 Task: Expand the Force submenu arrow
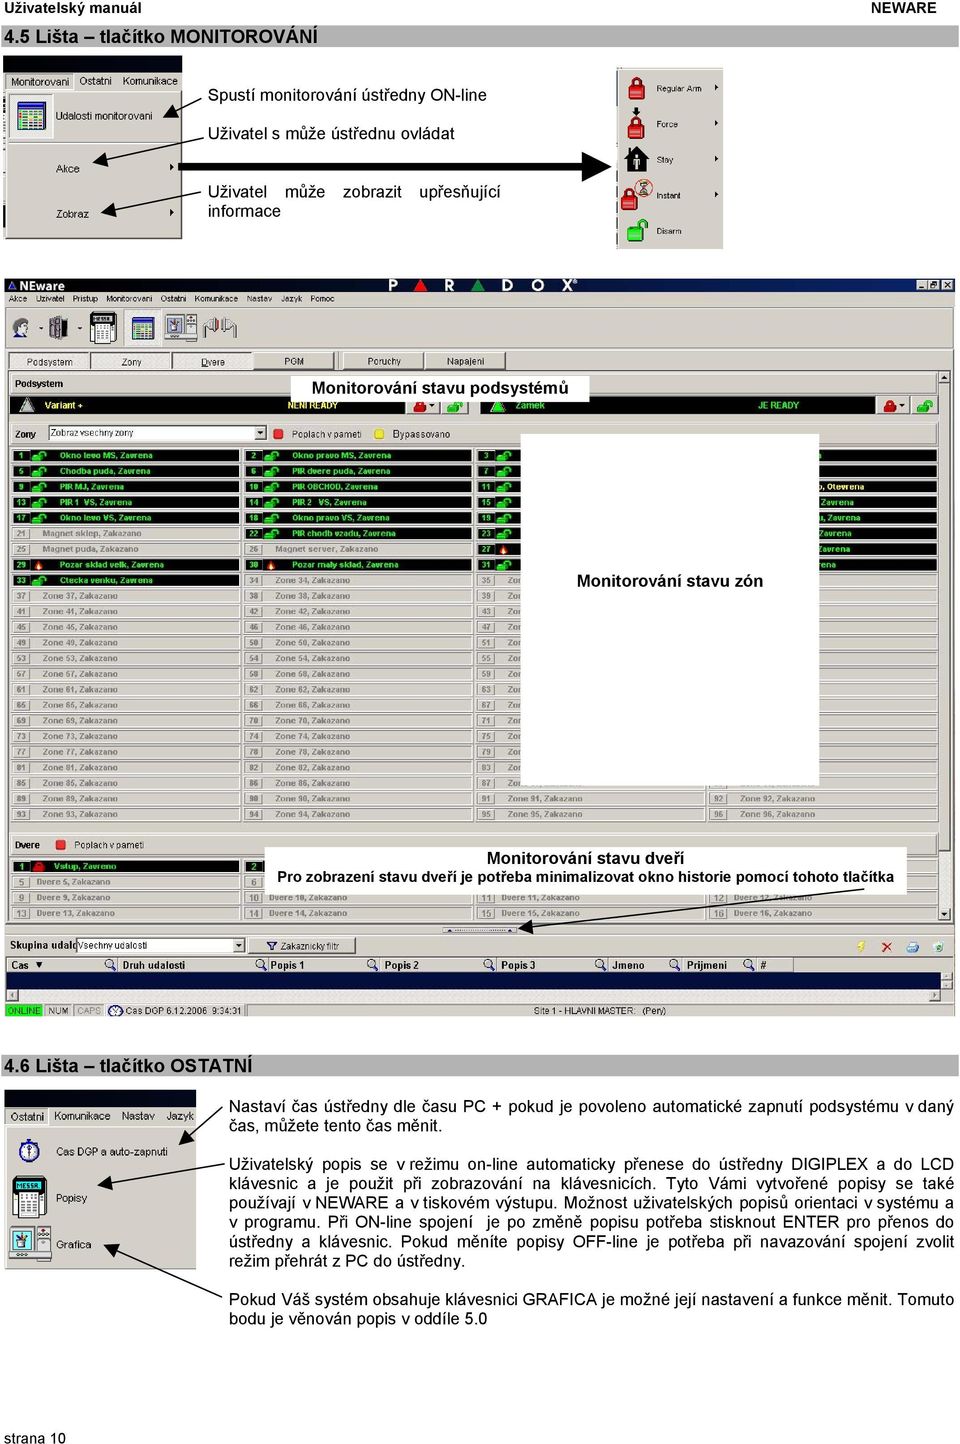click(716, 124)
